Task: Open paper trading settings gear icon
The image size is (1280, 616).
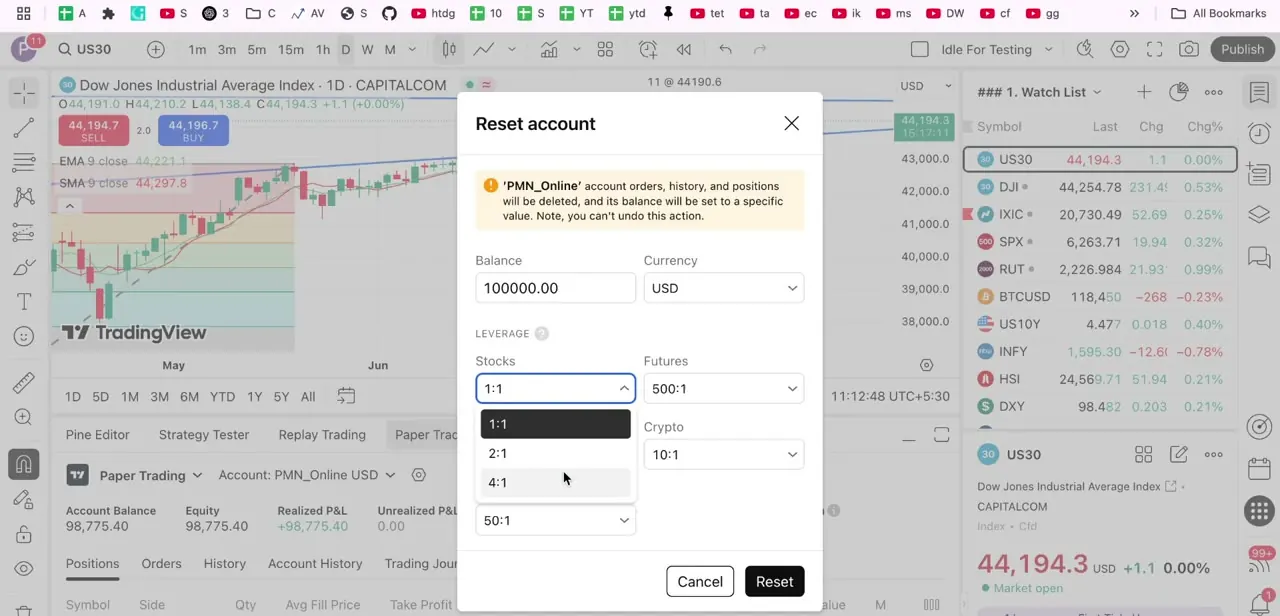Action: [419, 475]
